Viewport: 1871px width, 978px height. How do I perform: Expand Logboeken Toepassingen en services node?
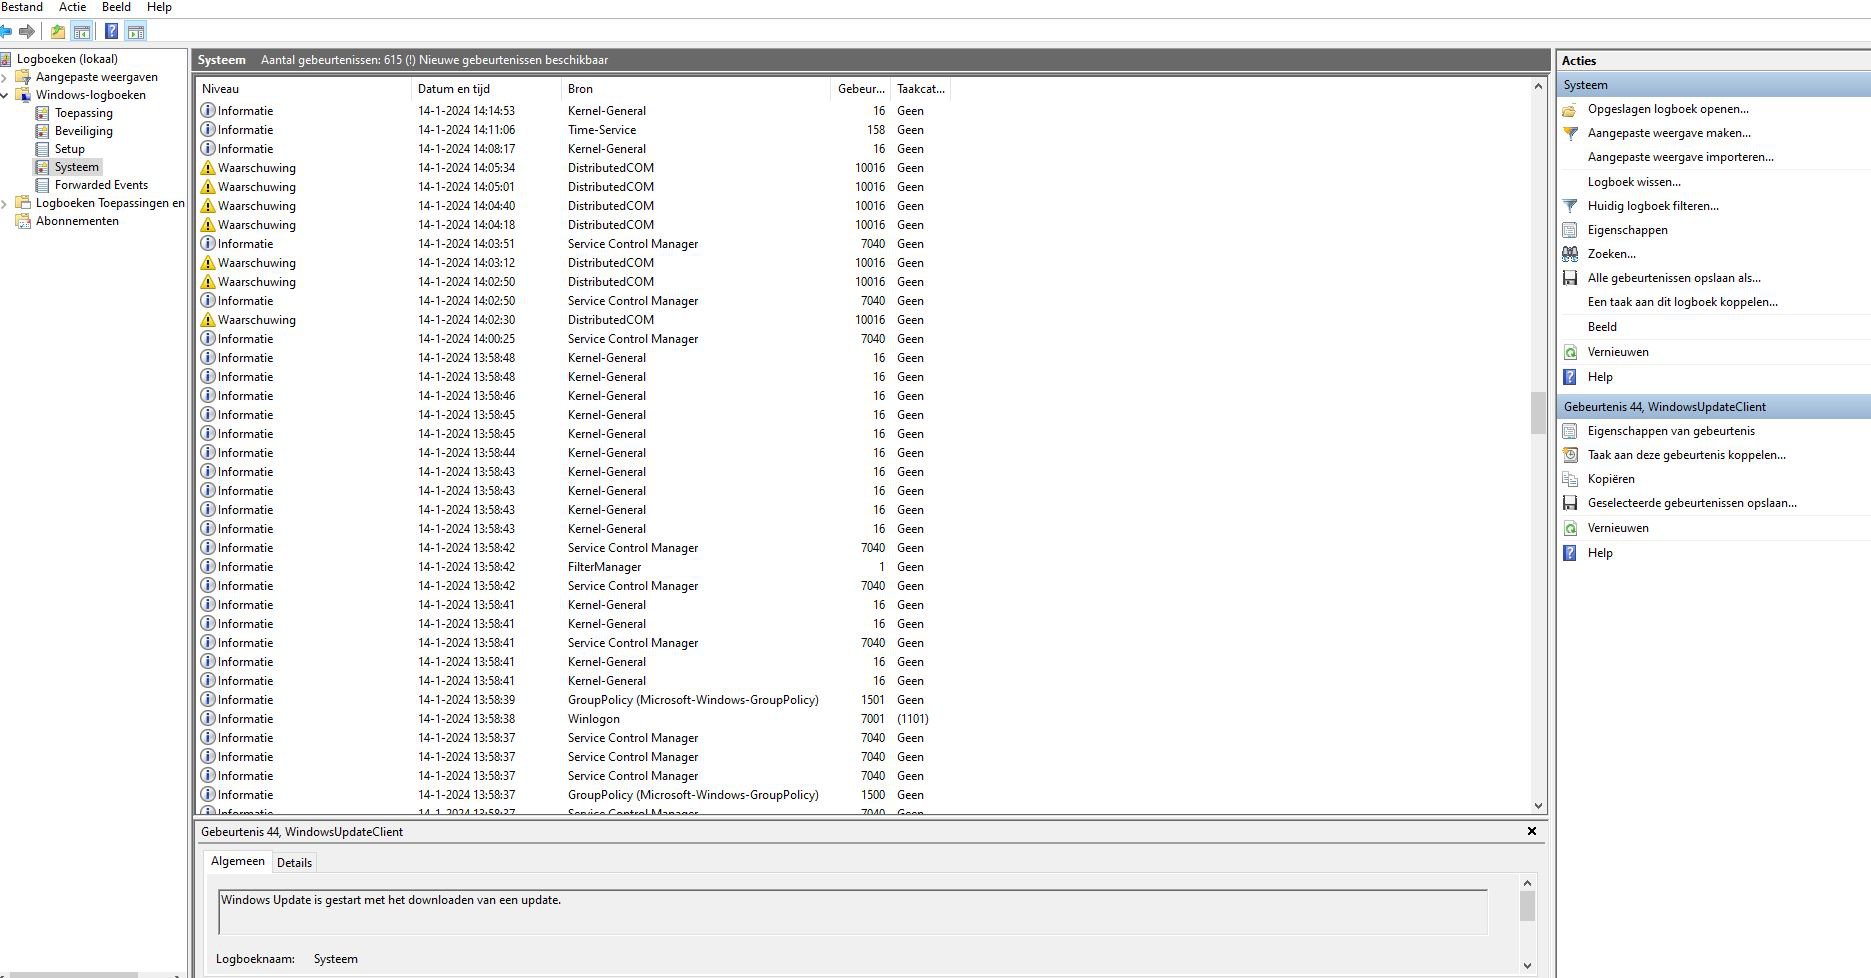5,203
